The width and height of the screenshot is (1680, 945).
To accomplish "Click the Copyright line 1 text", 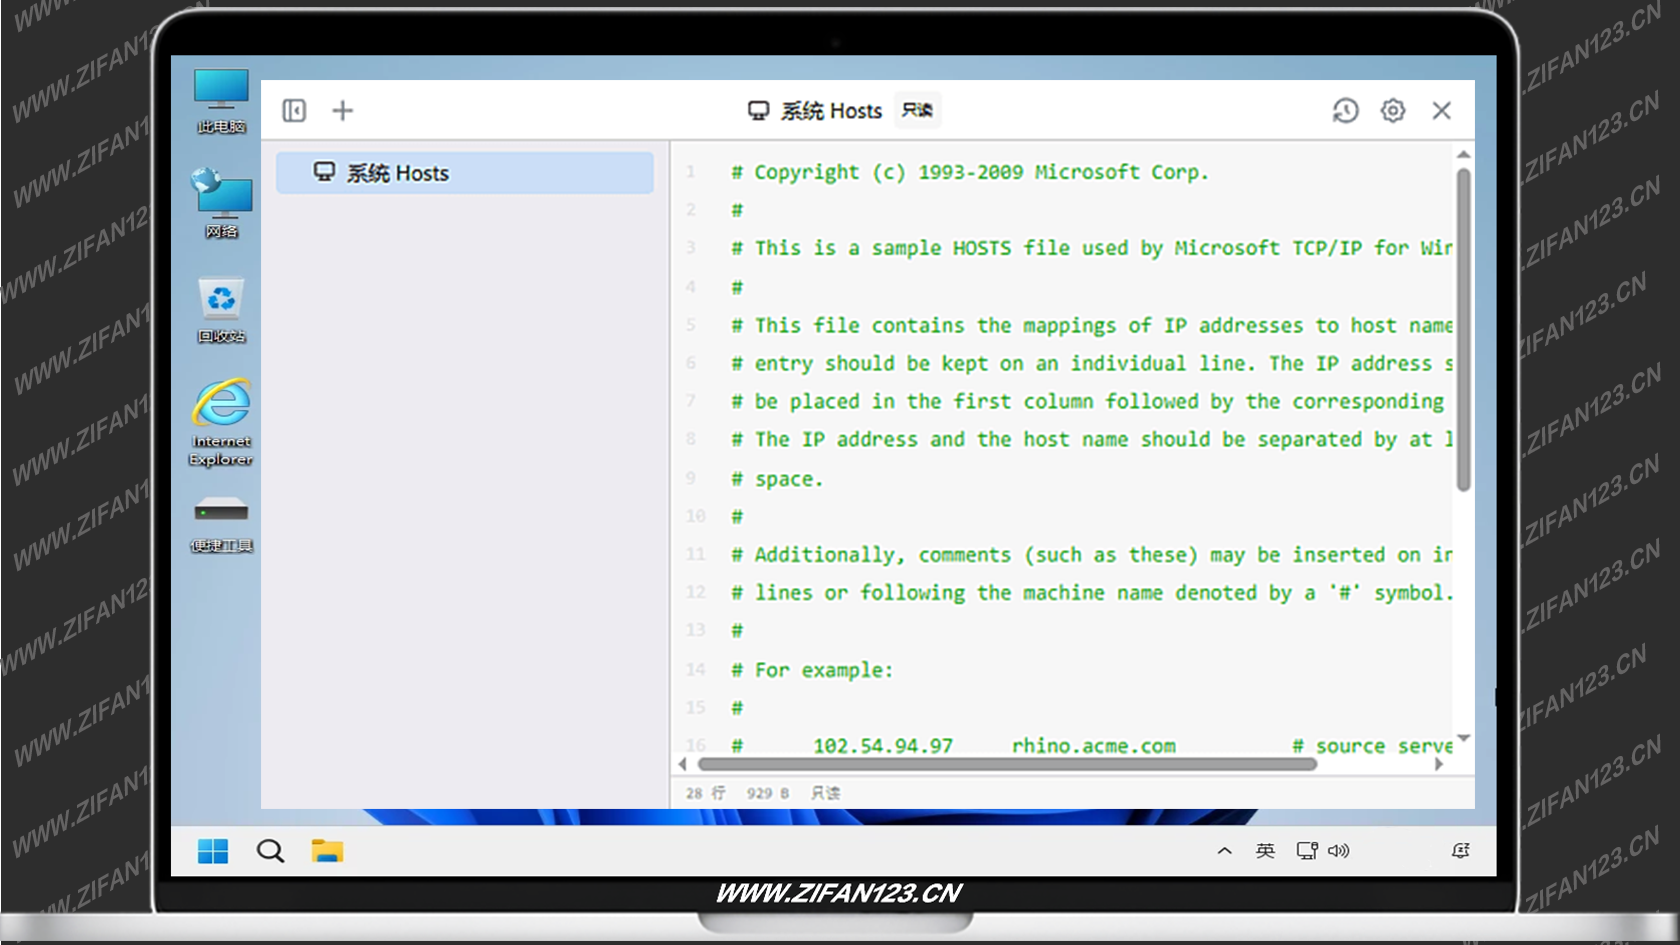I will (969, 172).
